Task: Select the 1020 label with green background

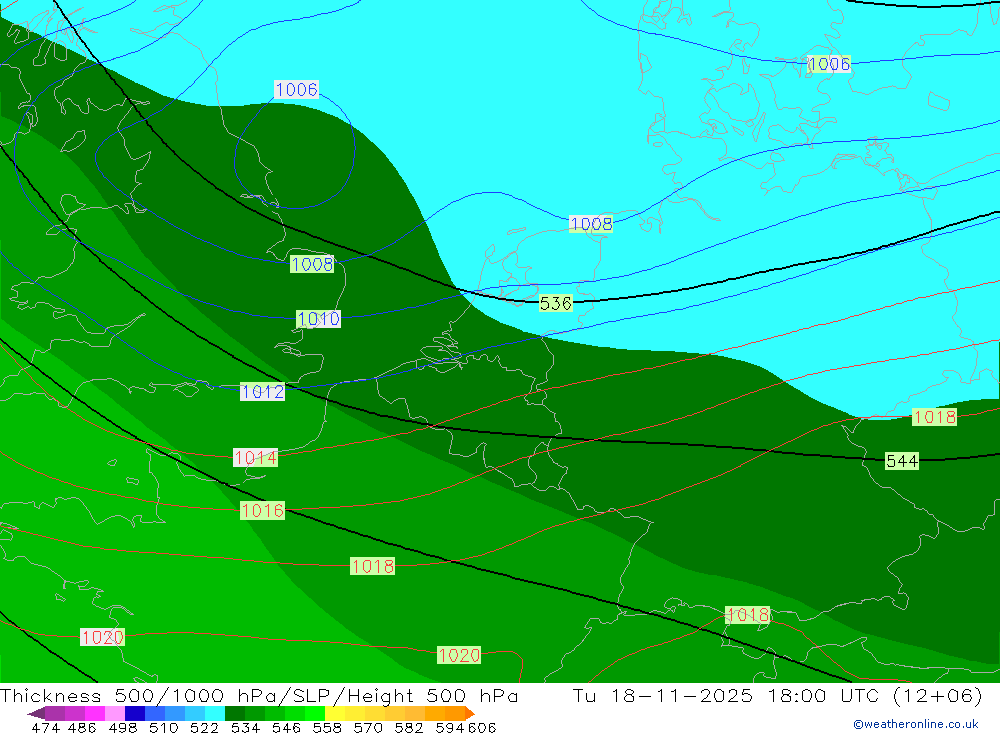Action: point(459,655)
